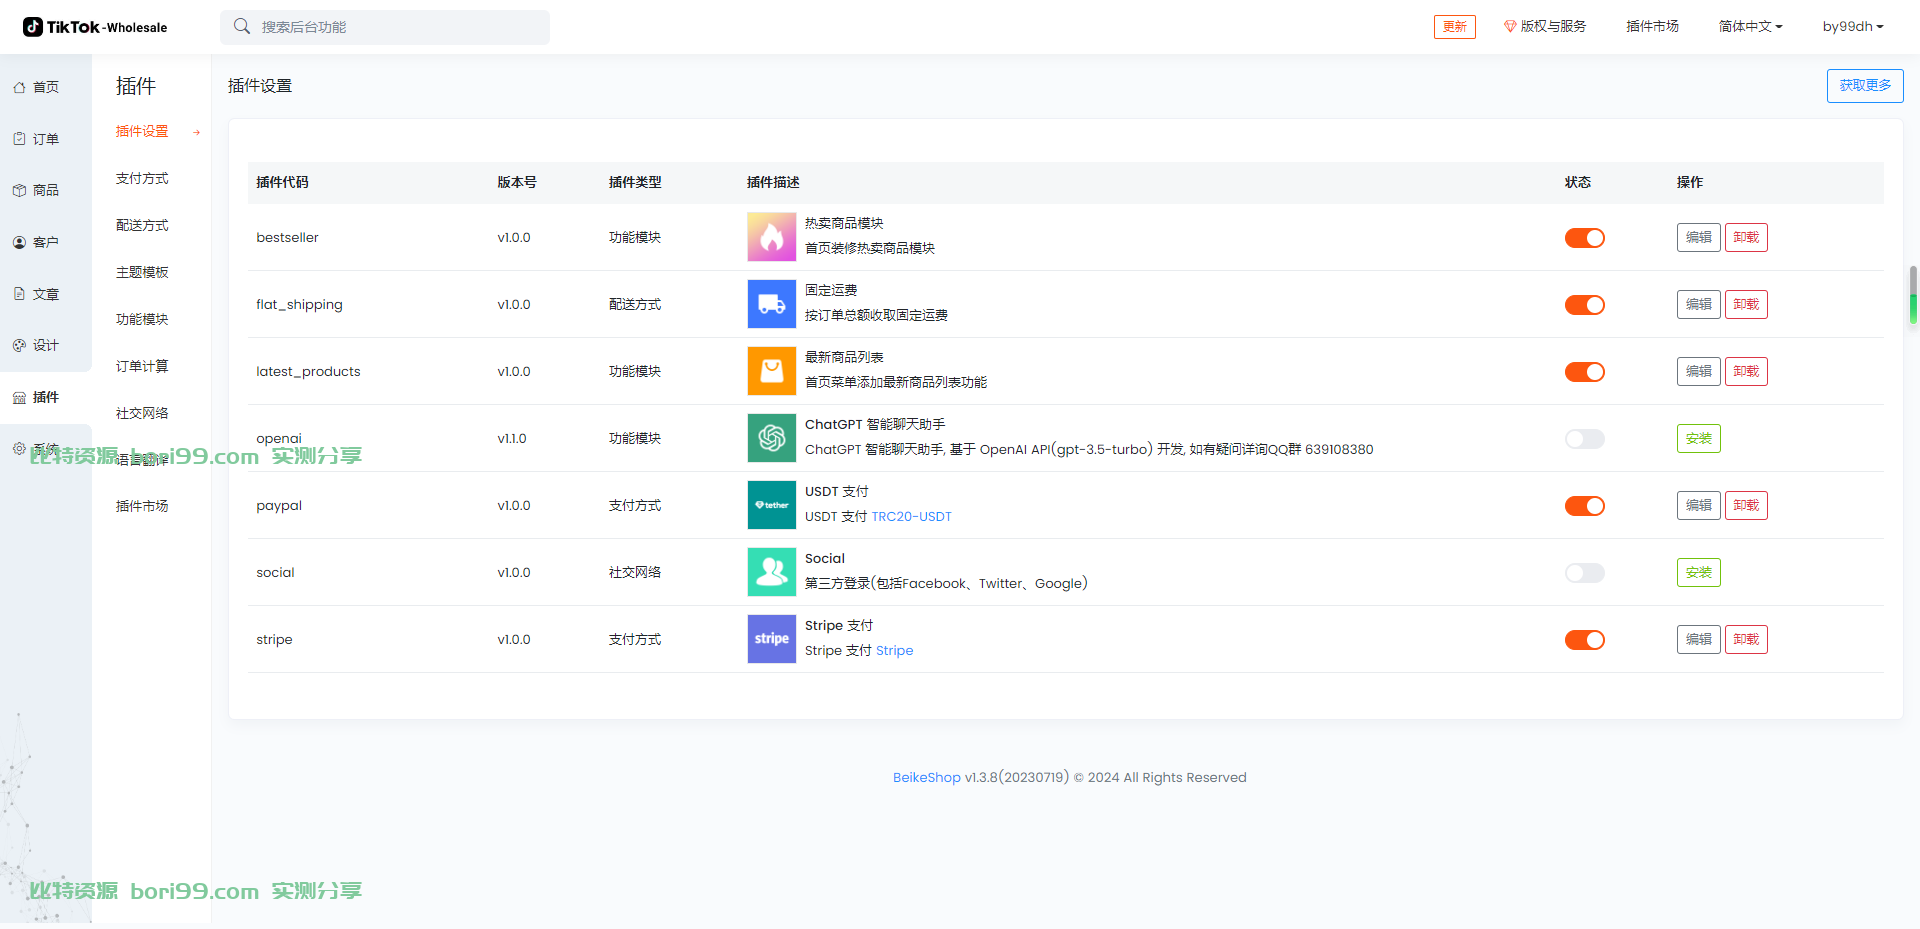Open the blue Stripe description link
1920x929 pixels.
[894, 651]
